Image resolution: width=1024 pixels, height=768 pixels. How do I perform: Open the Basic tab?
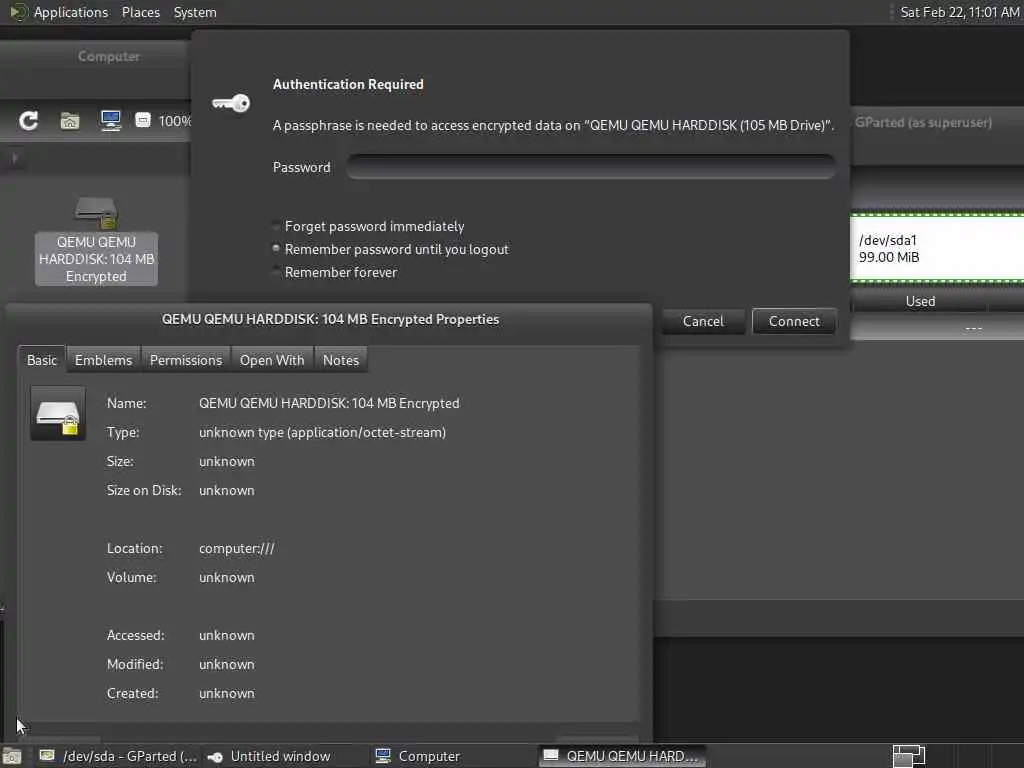click(x=42, y=360)
